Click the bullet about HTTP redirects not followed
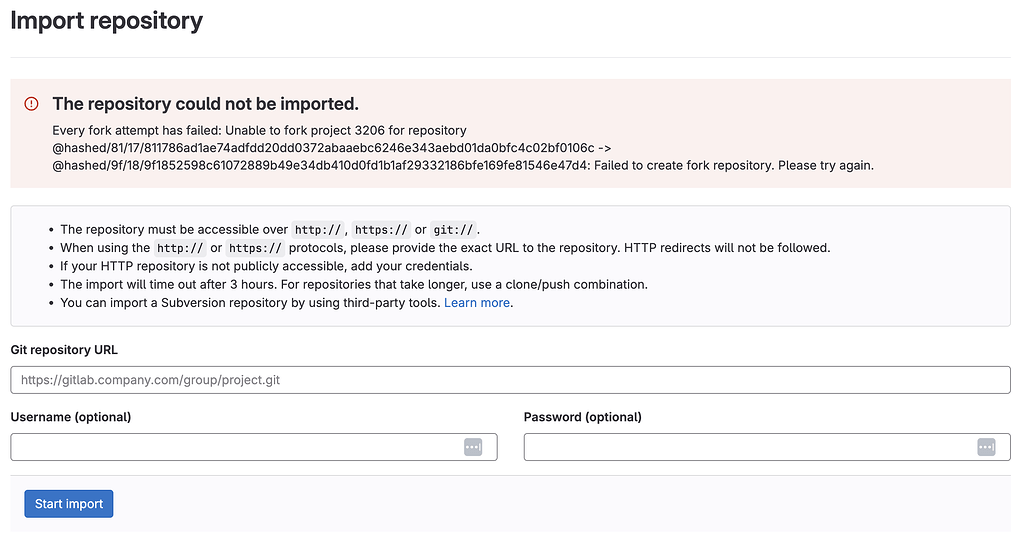This screenshot has height=533, width=1024. [x=445, y=248]
